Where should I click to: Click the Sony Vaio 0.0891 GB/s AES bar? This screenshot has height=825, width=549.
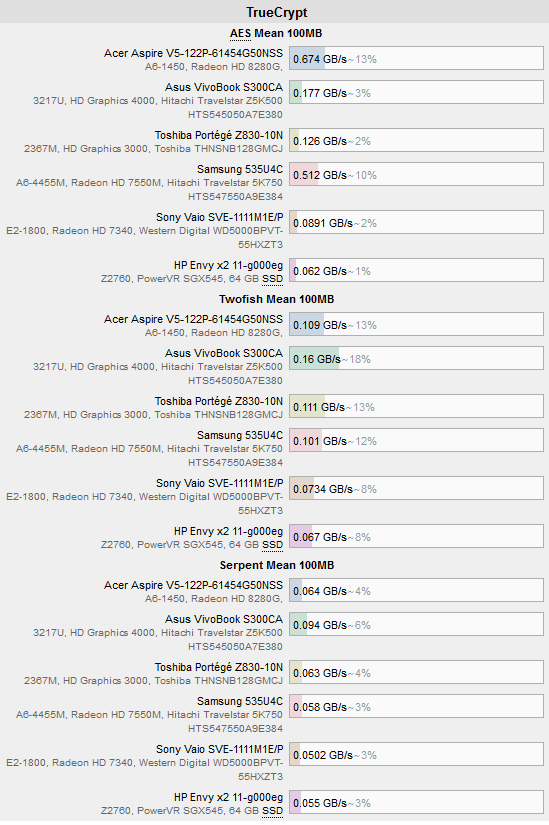(416, 223)
